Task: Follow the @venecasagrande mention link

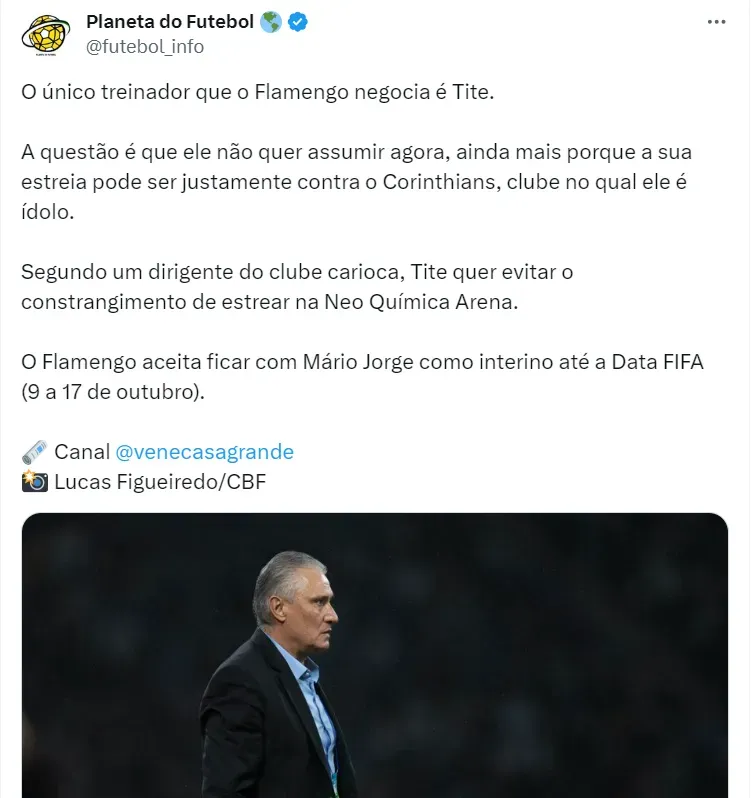Action: (x=204, y=452)
